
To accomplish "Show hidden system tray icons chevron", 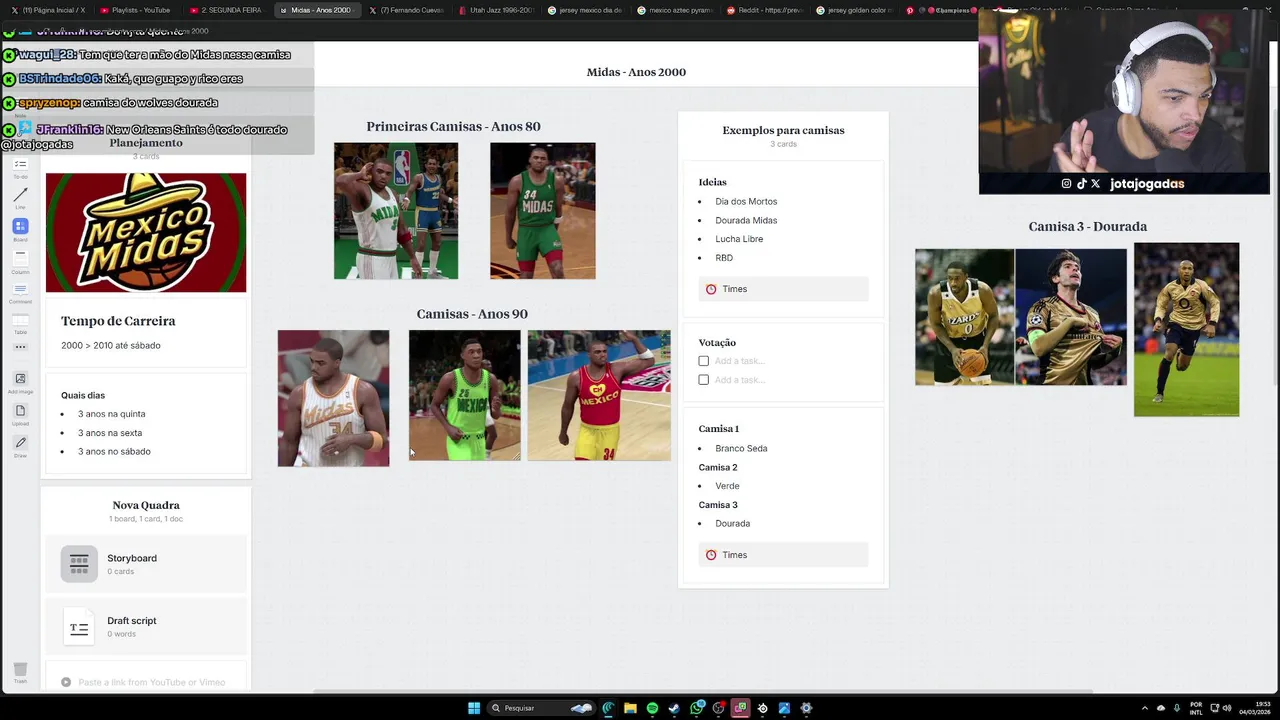I will (1147, 708).
